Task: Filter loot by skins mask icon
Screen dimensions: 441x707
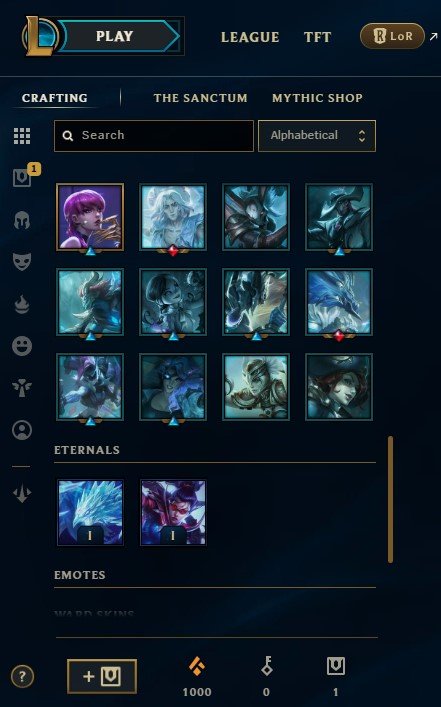Action: (22, 262)
